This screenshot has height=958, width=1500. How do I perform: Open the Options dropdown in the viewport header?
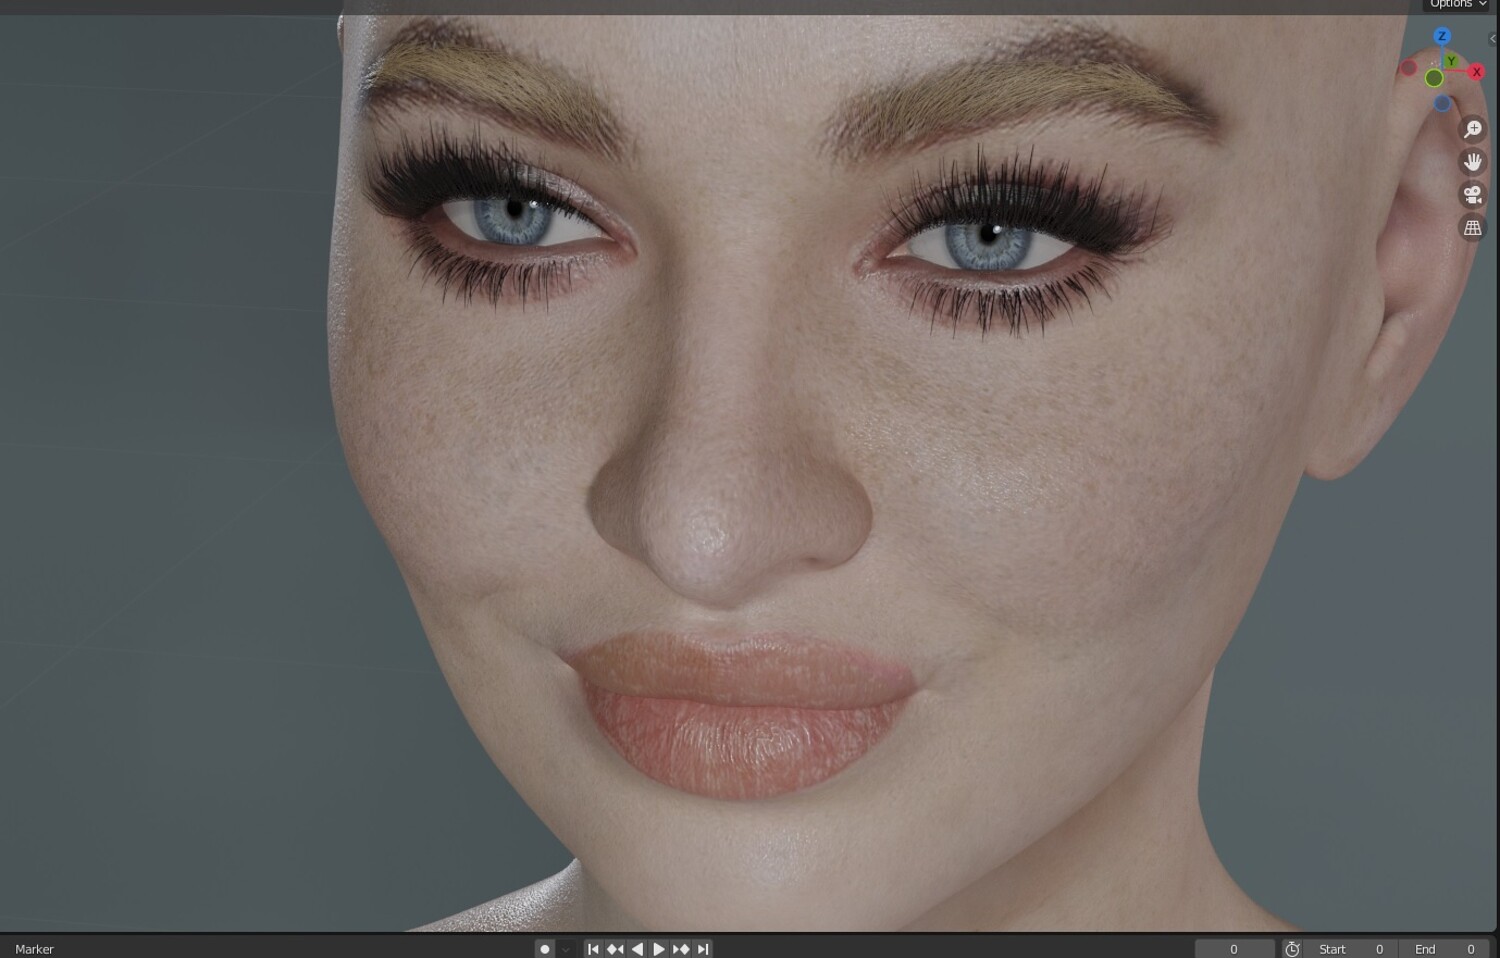[1458, 5]
